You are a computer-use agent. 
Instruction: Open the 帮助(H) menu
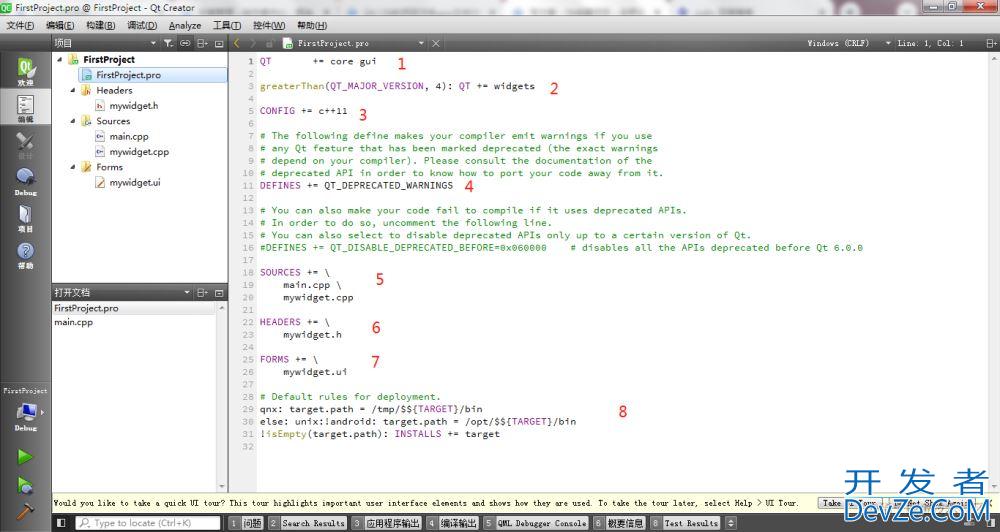[x=312, y=26]
